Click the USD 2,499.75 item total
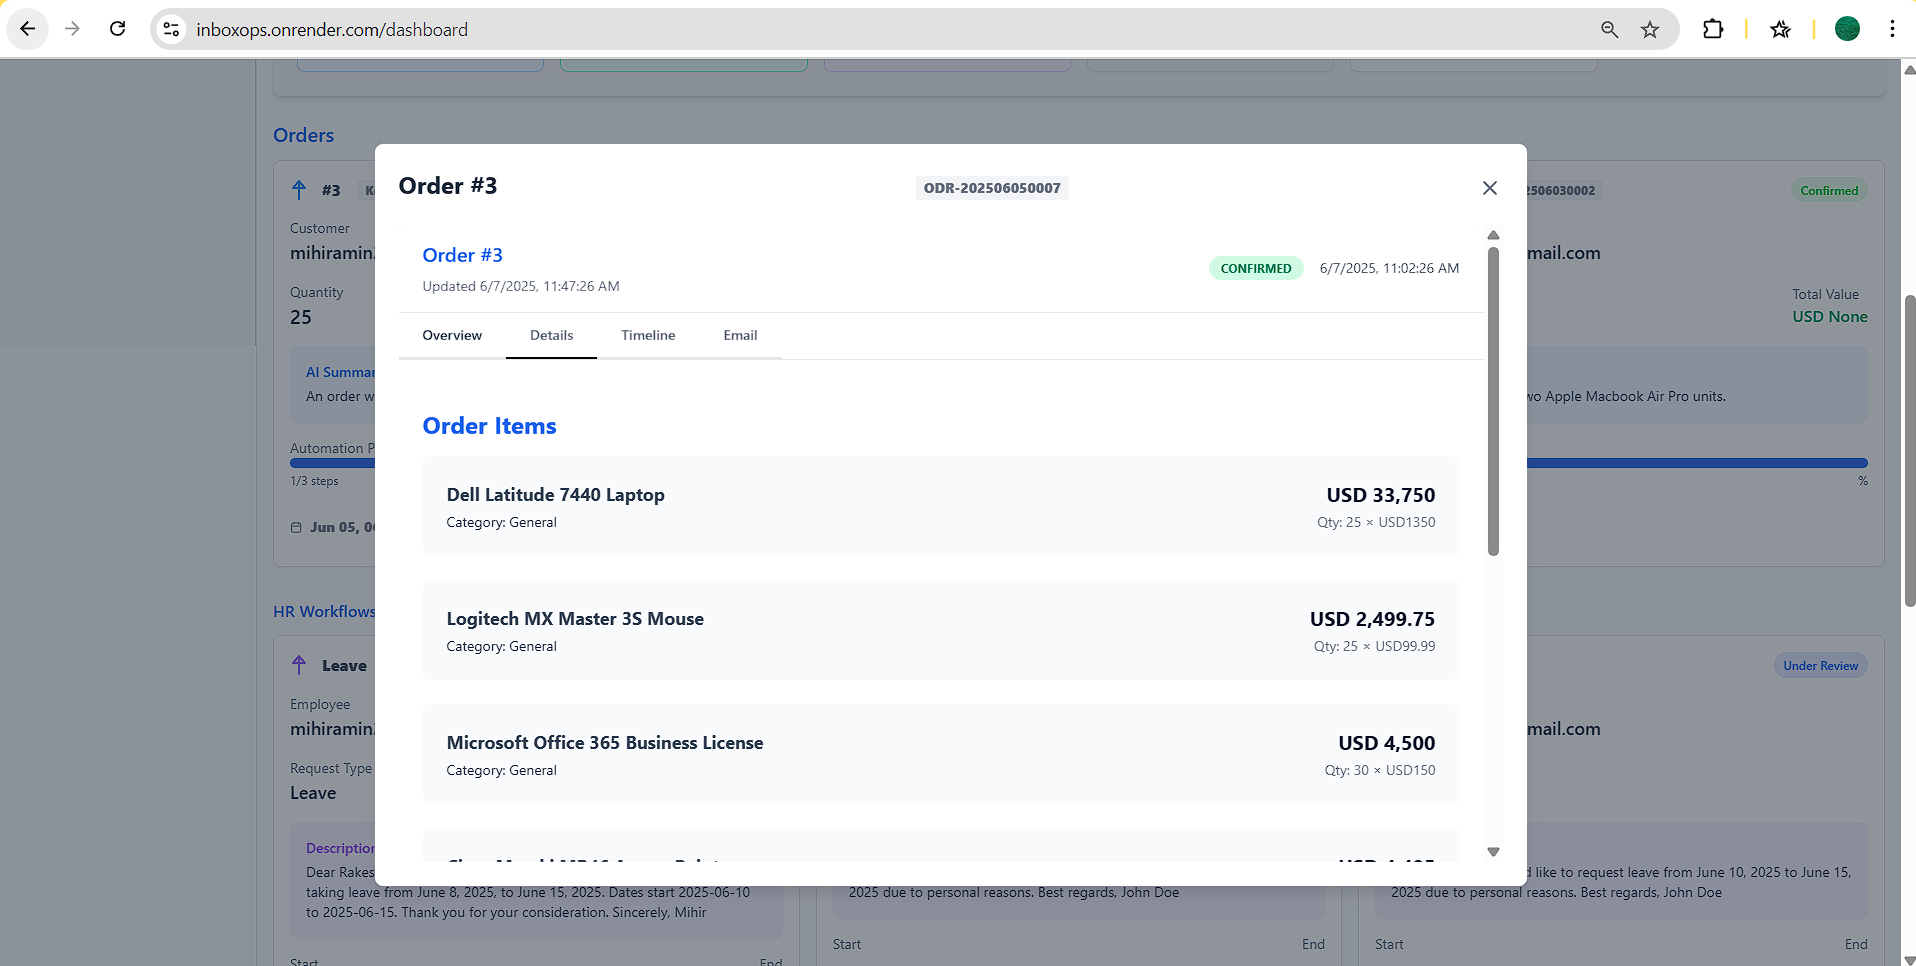This screenshot has width=1916, height=966. tap(1373, 619)
